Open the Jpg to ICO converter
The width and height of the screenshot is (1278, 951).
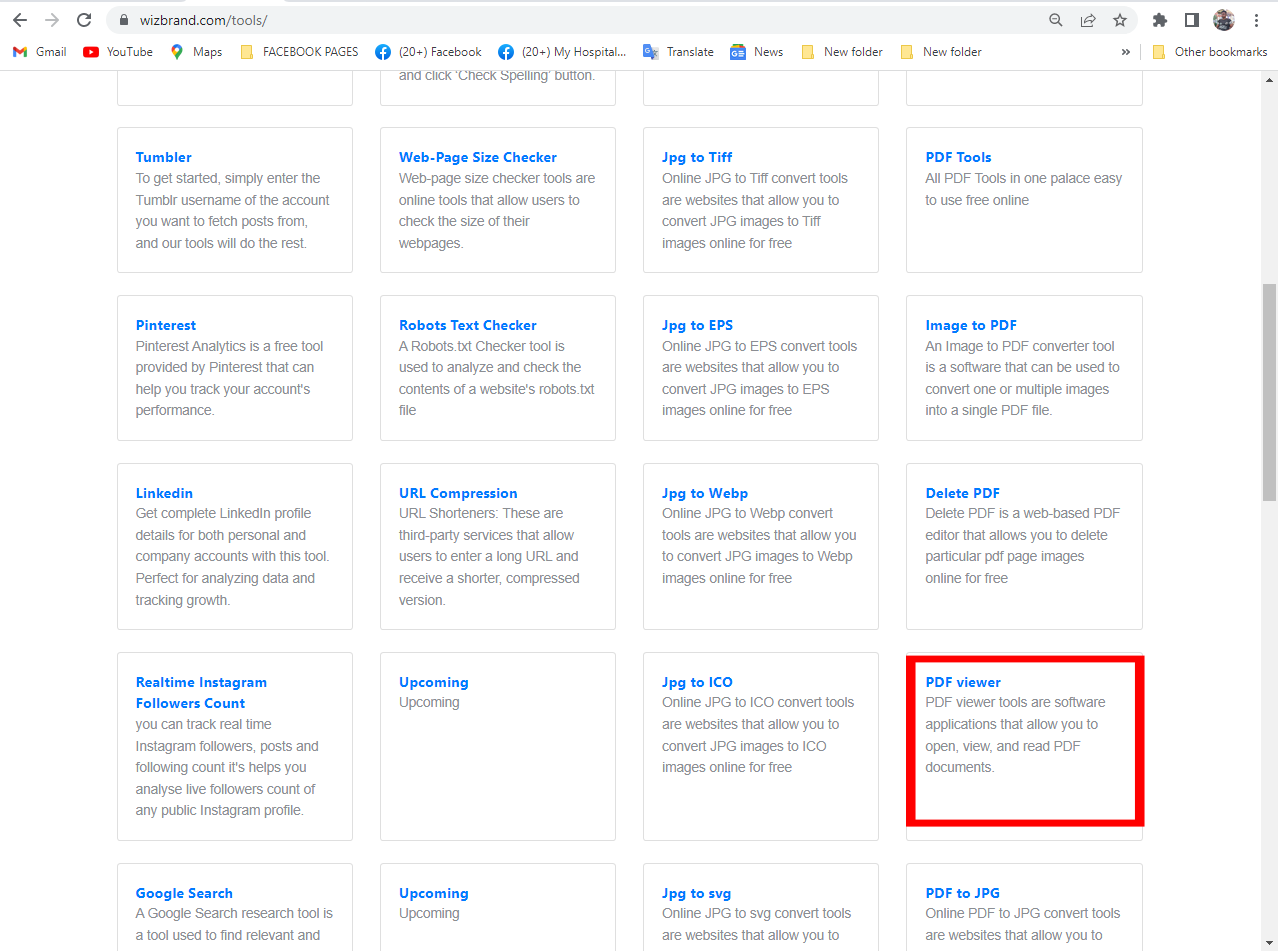(697, 682)
